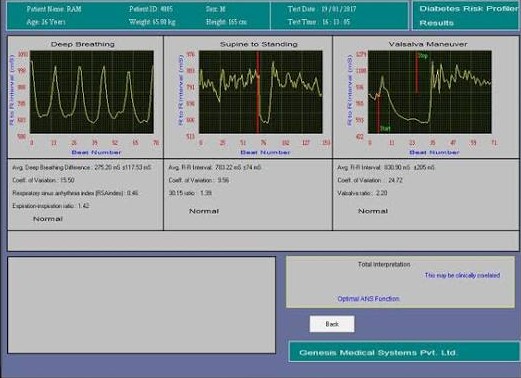Viewport: 521px width, 378px height.
Task: Click the 'Deep Breathing' graph title
Action: (x=83, y=44)
